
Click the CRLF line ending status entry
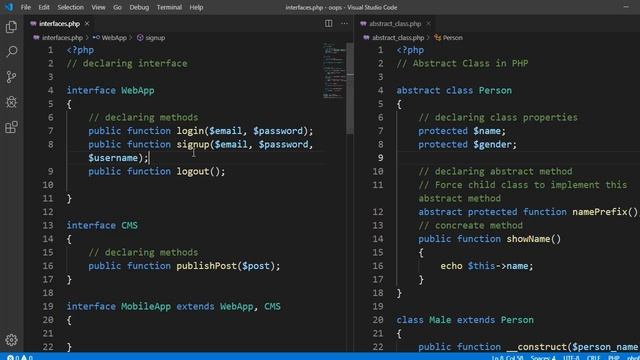pyautogui.click(x=594, y=358)
